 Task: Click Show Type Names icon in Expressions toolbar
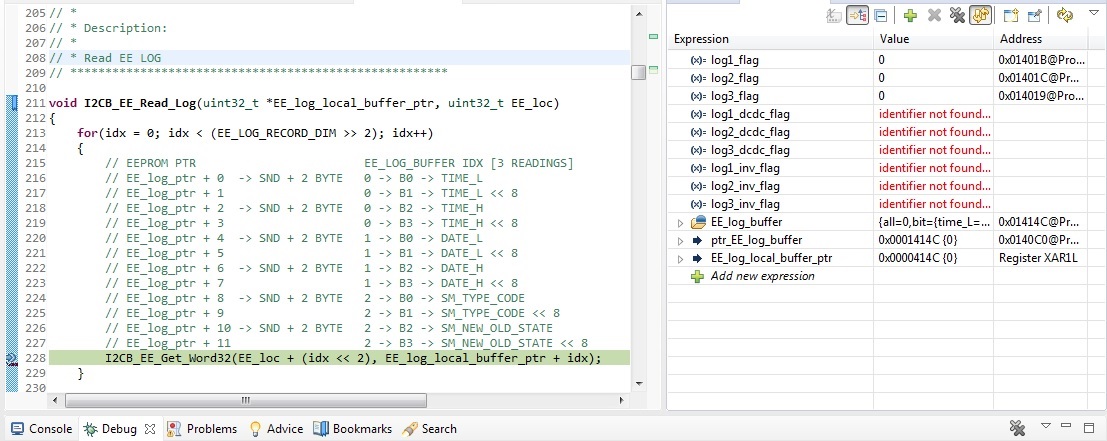pos(834,15)
